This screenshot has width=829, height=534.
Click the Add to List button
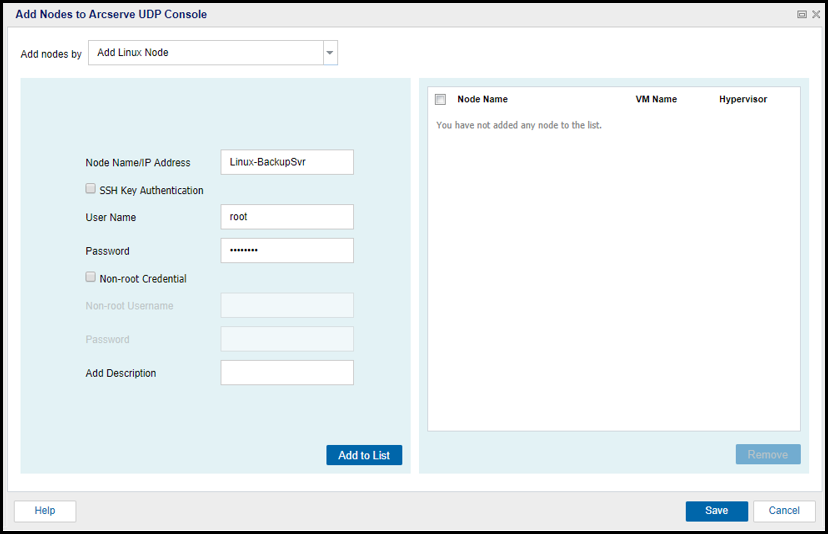364,455
